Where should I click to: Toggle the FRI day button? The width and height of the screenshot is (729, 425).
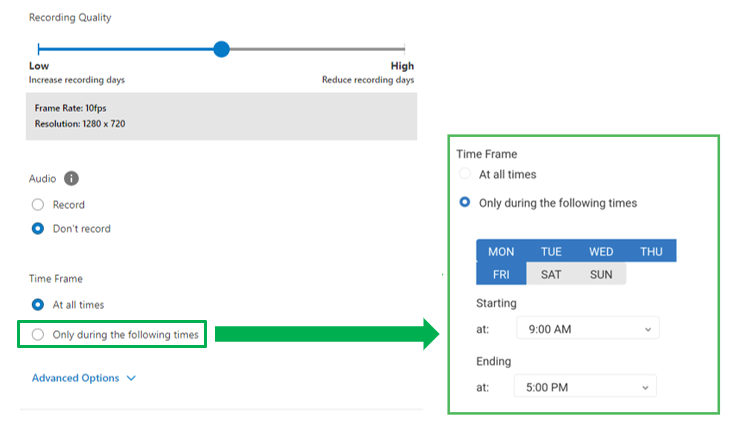click(501, 274)
